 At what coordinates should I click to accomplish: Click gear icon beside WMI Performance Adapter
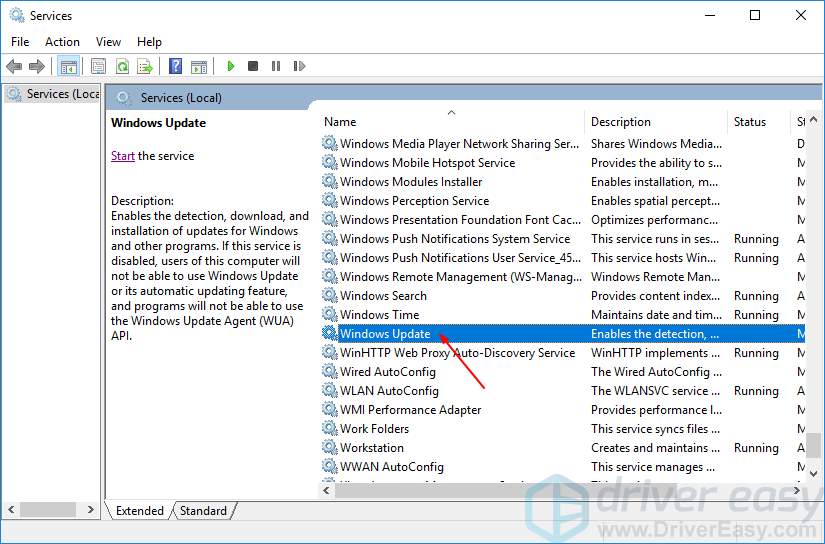point(329,409)
